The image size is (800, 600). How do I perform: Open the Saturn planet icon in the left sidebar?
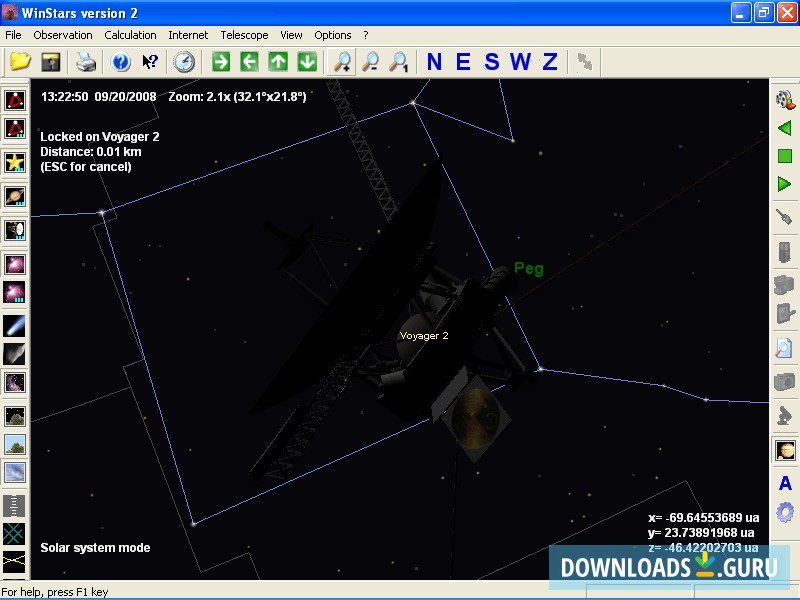pos(14,194)
